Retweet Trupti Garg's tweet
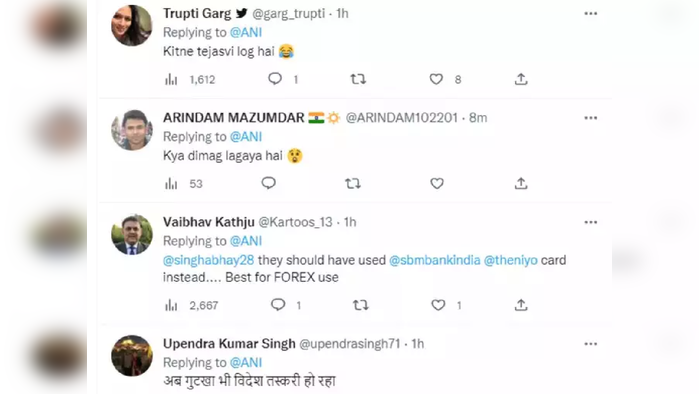 [x=358, y=79]
